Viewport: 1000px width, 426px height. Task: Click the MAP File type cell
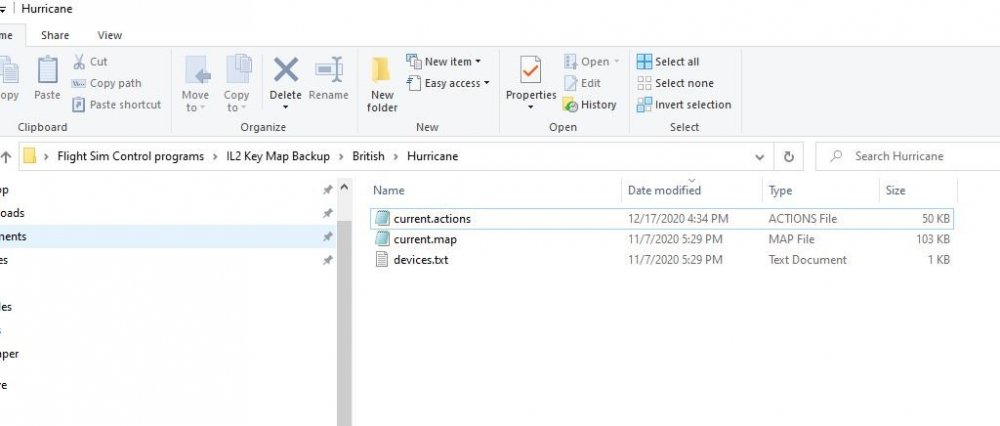tap(791, 239)
